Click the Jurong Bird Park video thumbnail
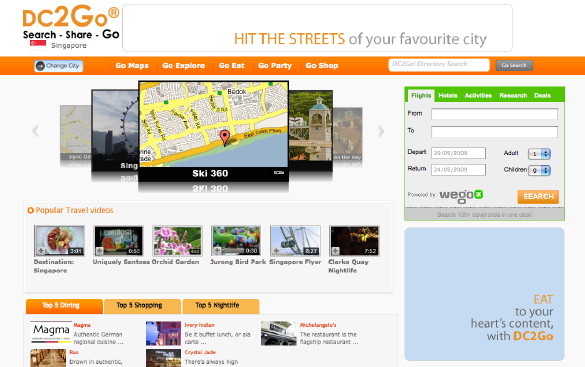The width and height of the screenshot is (585, 367). pos(236,241)
